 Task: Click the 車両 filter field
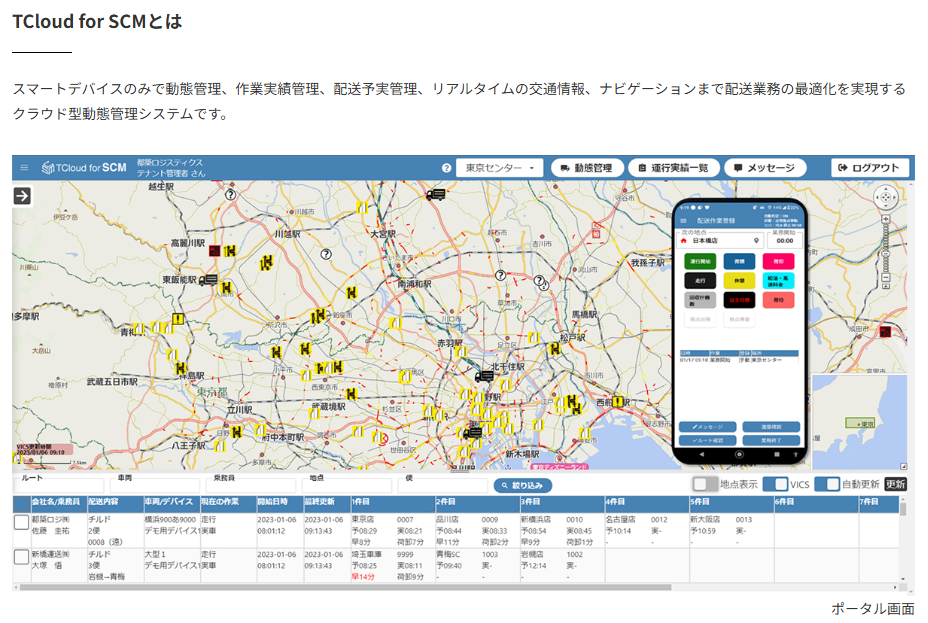tap(155, 487)
